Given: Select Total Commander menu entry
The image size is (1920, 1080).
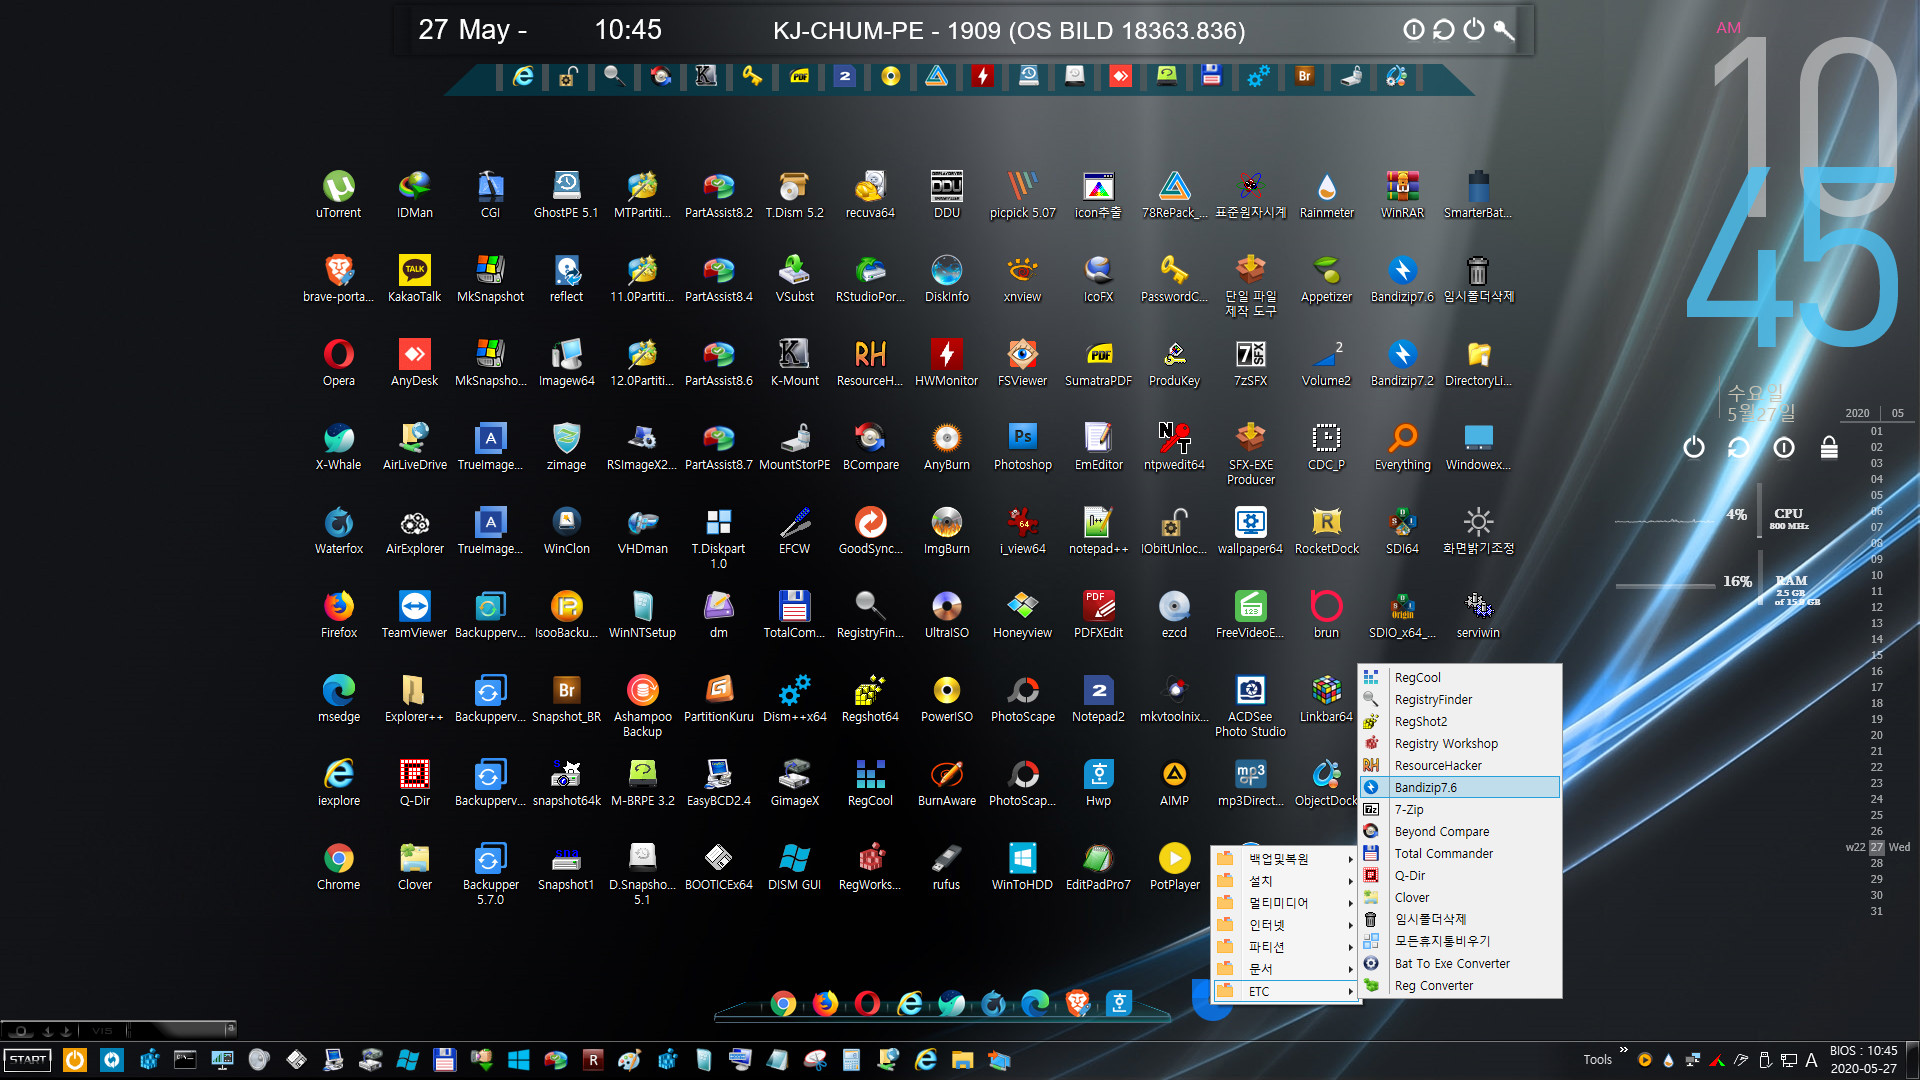Looking at the screenshot, I should coord(1459,854).
